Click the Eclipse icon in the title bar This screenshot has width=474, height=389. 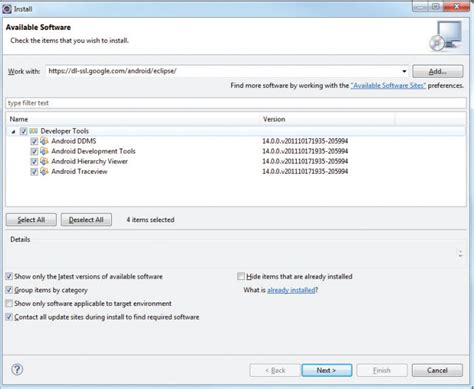coord(7,9)
